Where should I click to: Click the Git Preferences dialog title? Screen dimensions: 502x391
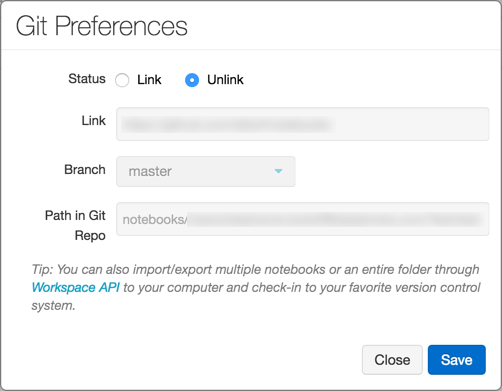point(102,26)
